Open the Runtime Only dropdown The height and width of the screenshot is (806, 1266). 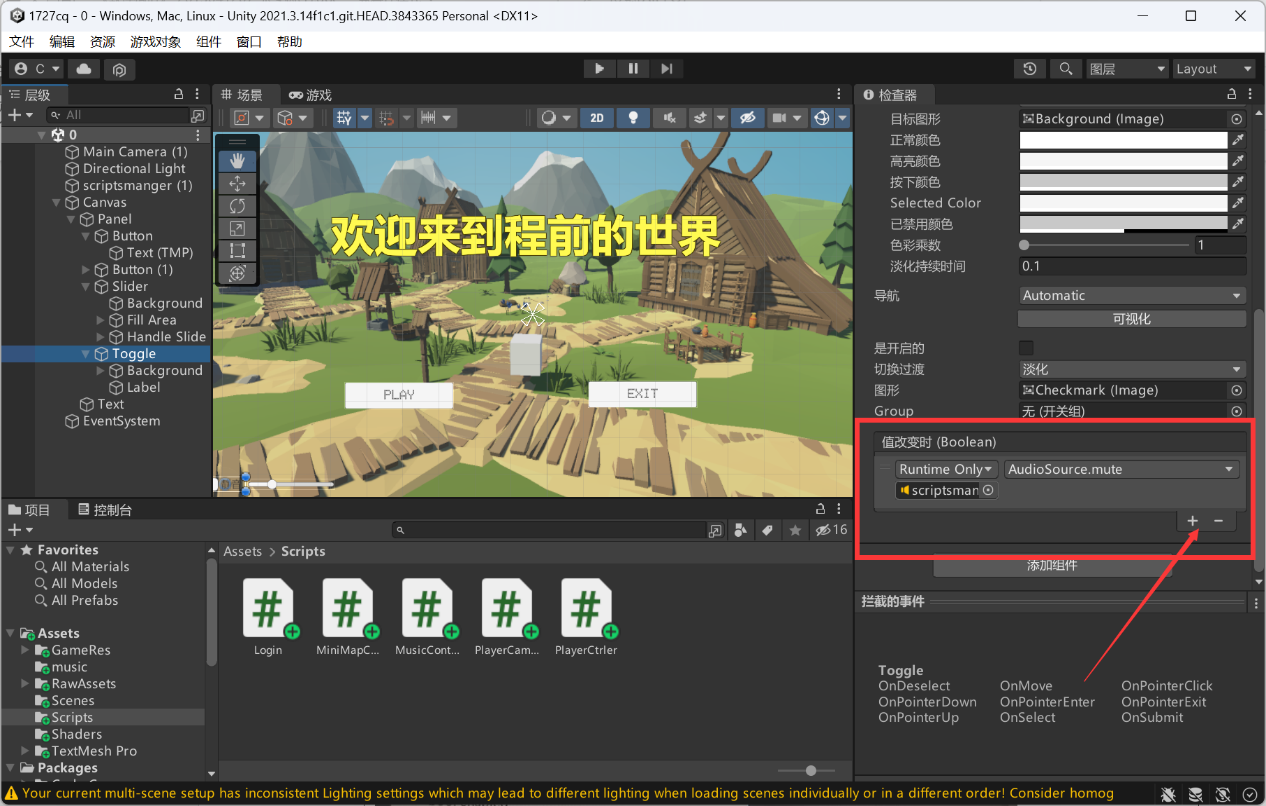click(x=944, y=468)
